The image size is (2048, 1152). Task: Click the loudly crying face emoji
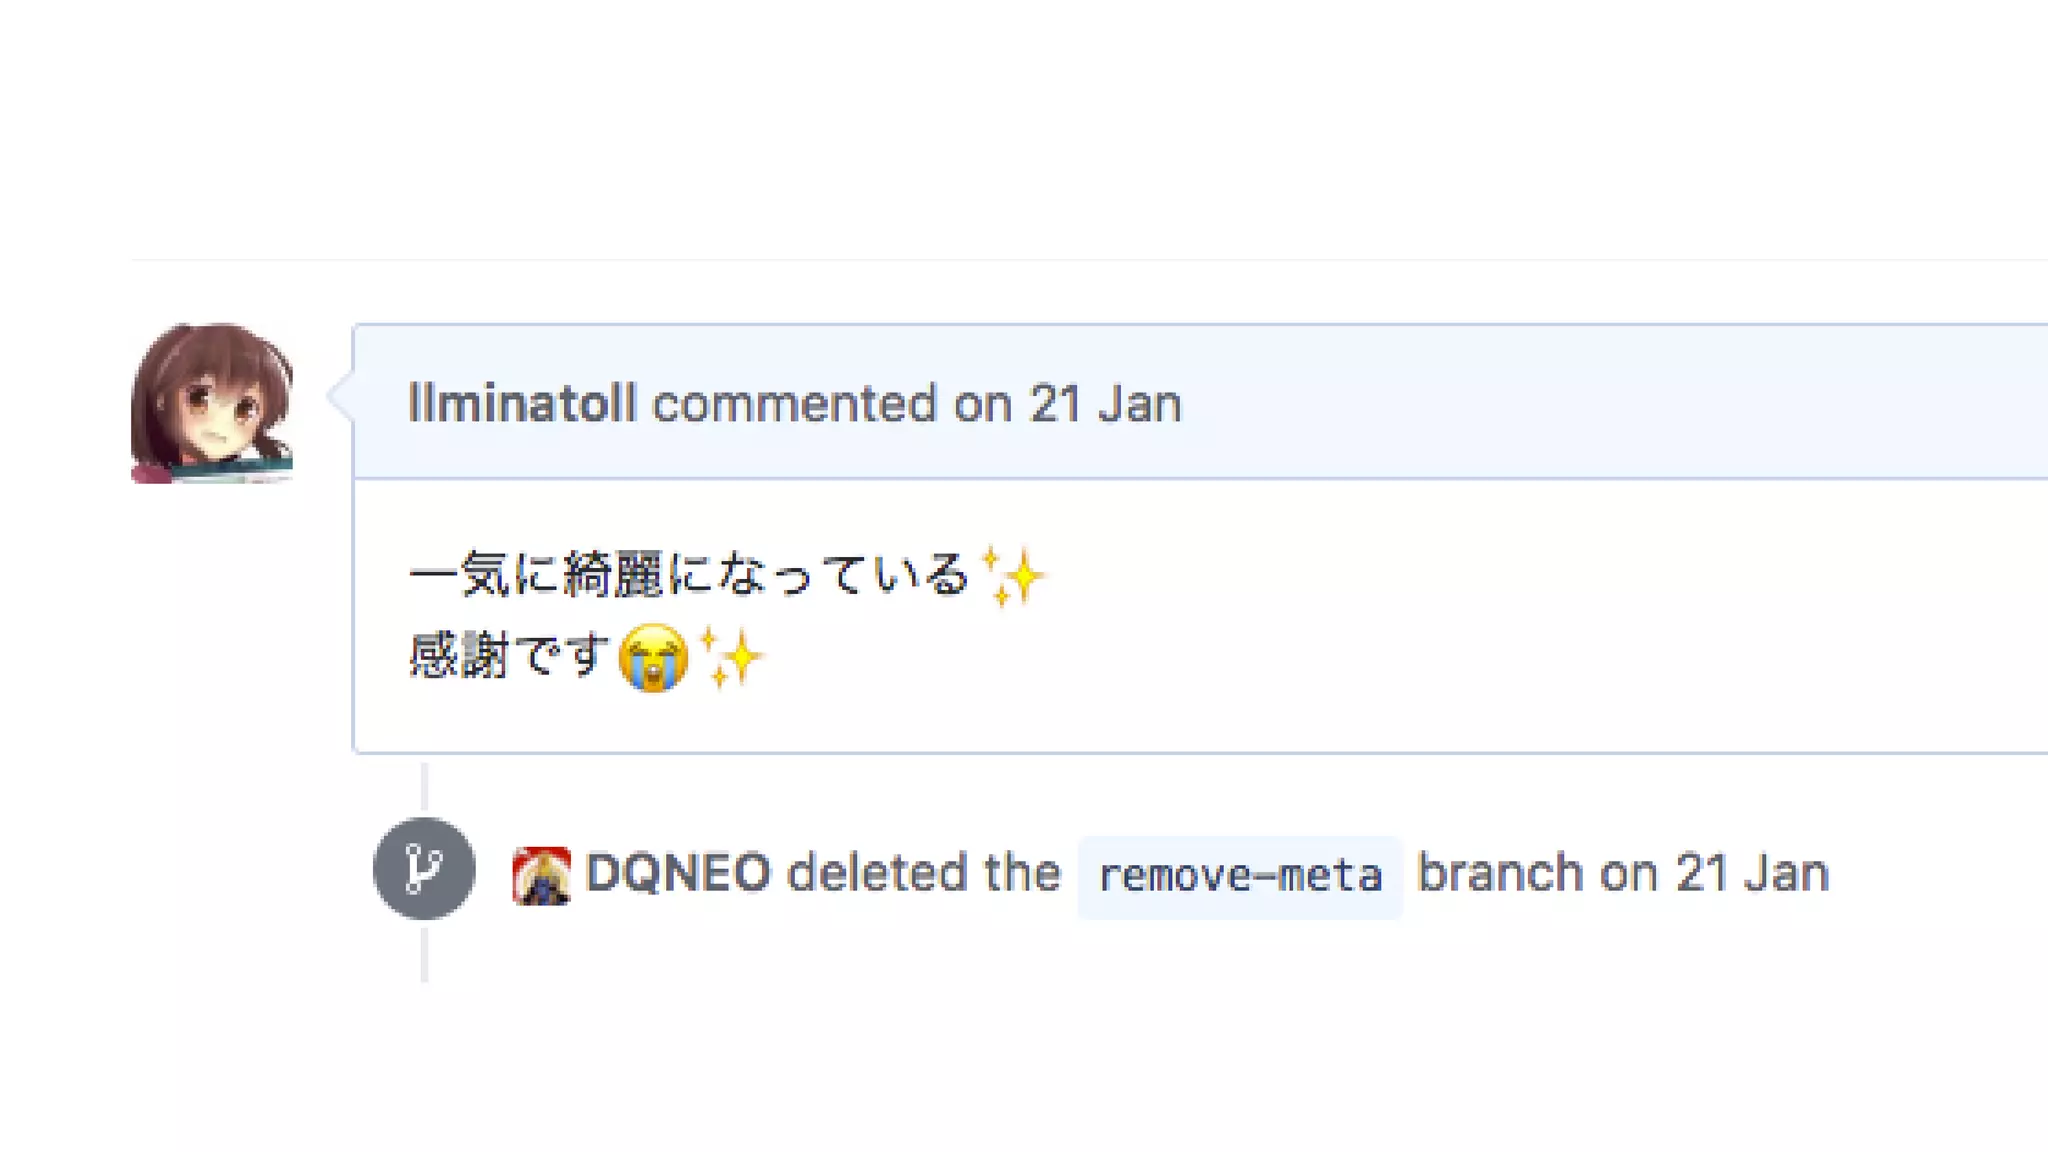pyautogui.click(x=653, y=658)
